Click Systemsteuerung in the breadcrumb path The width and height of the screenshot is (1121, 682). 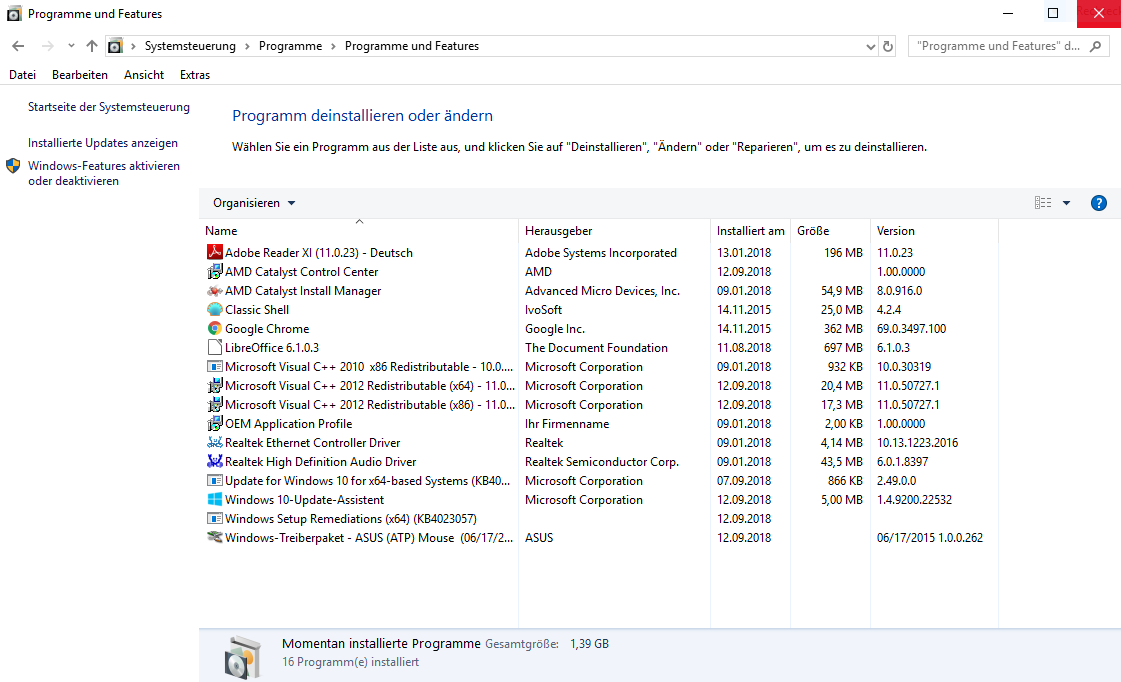(x=190, y=46)
